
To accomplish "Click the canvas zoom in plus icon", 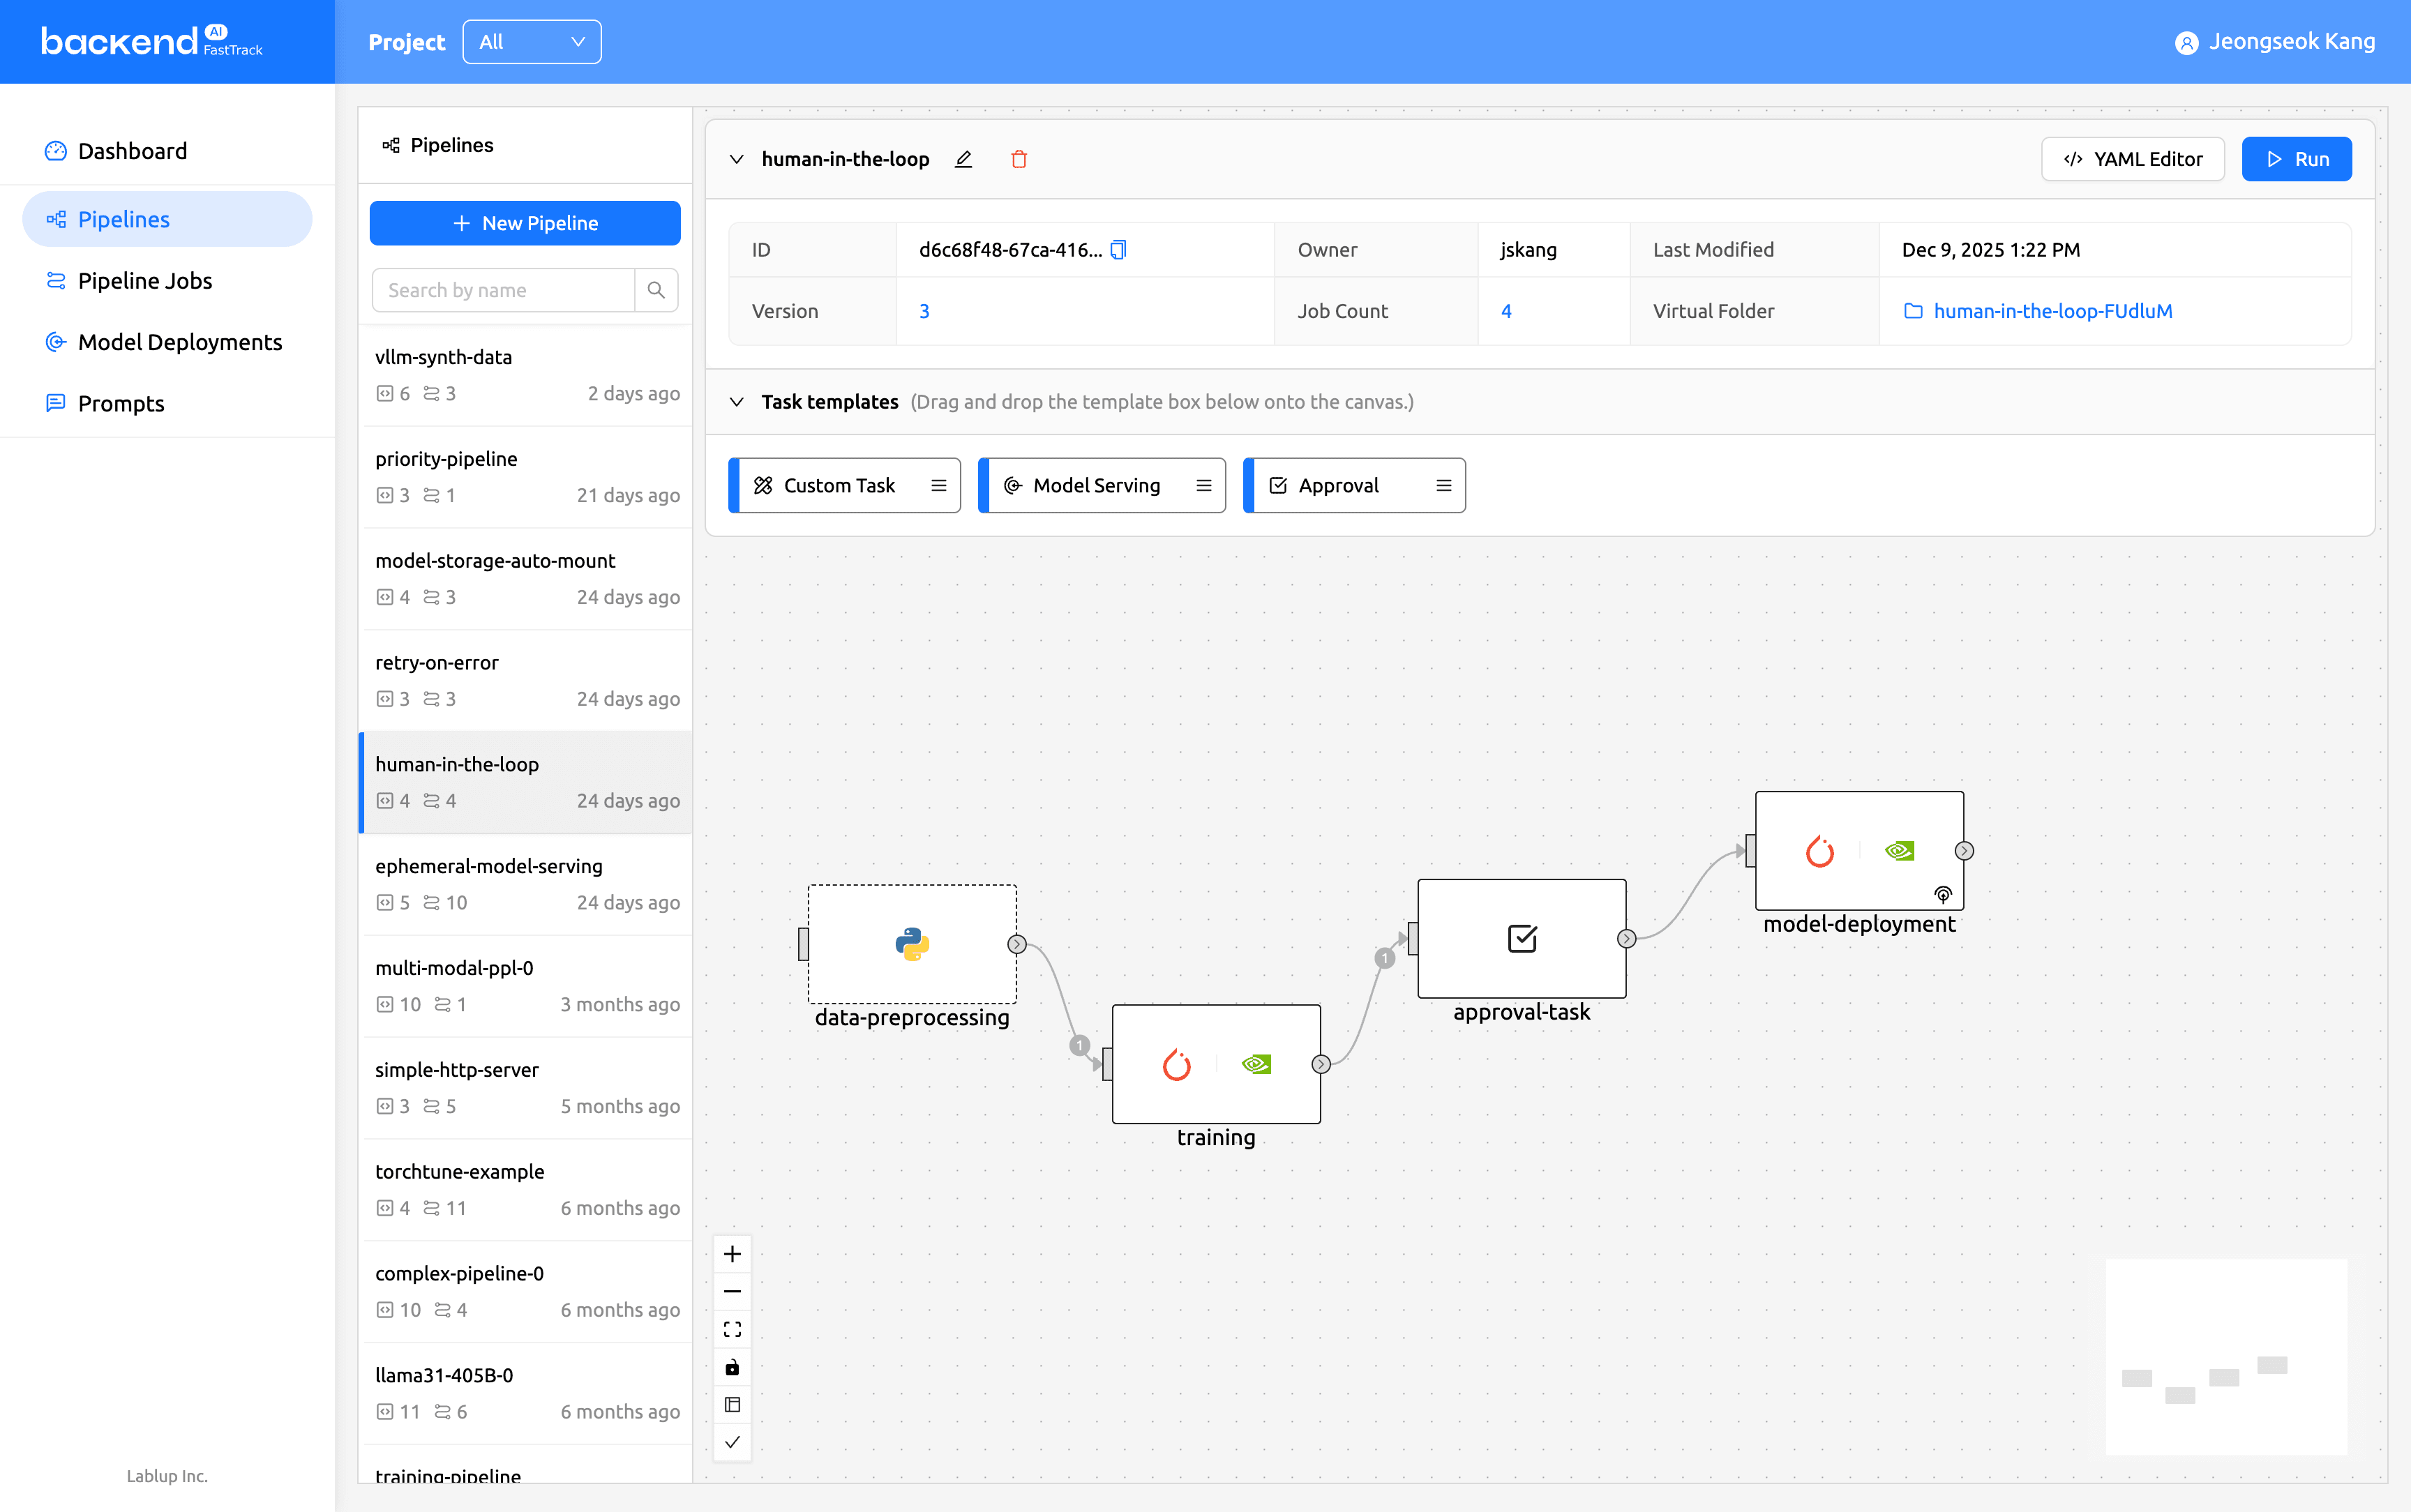I will [x=732, y=1254].
